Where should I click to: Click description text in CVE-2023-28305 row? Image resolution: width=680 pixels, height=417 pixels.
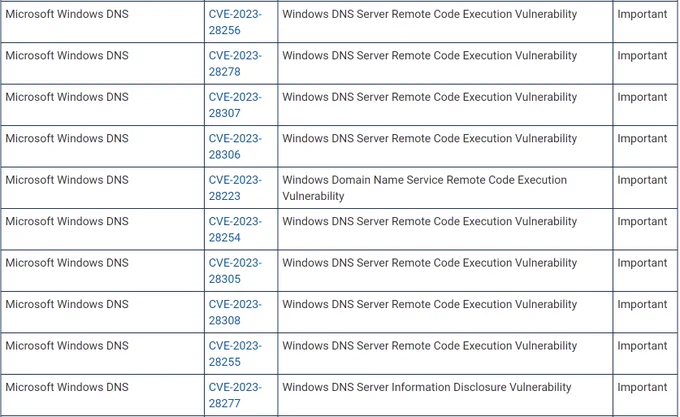pyautogui.click(x=430, y=263)
